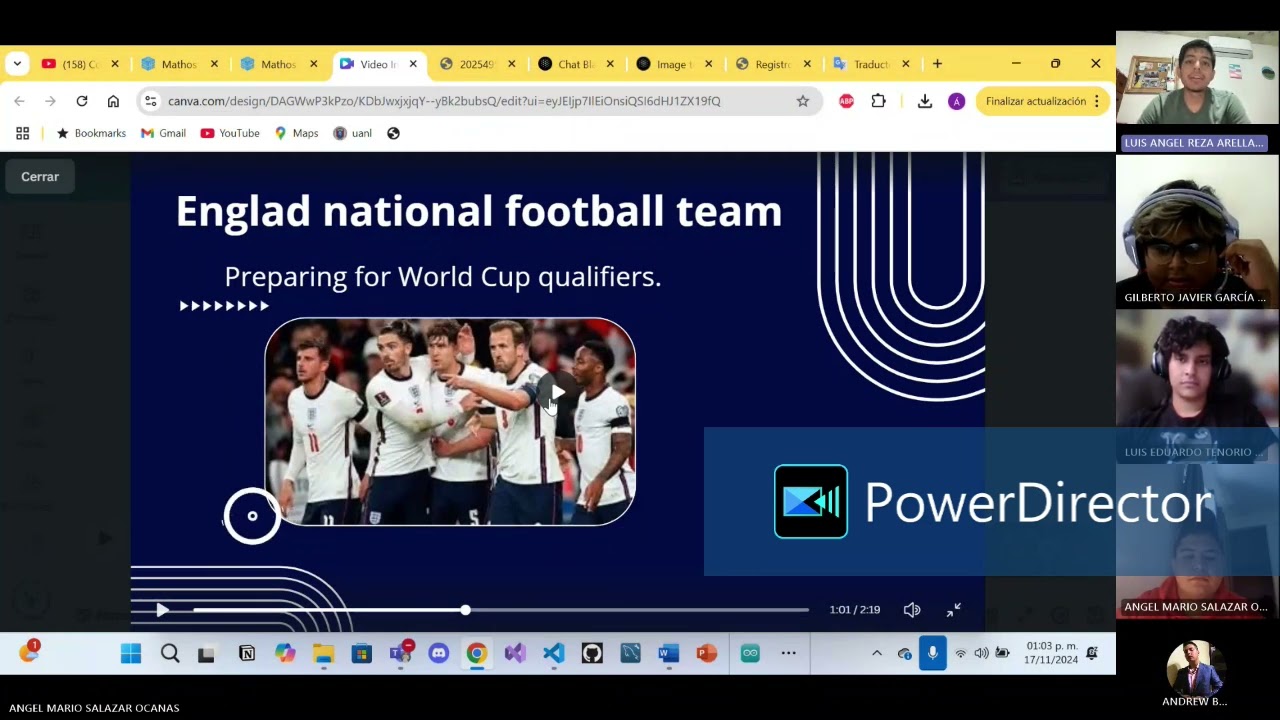Expand hidden system tray icons
The width and height of the screenshot is (1280, 720).
click(877, 654)
